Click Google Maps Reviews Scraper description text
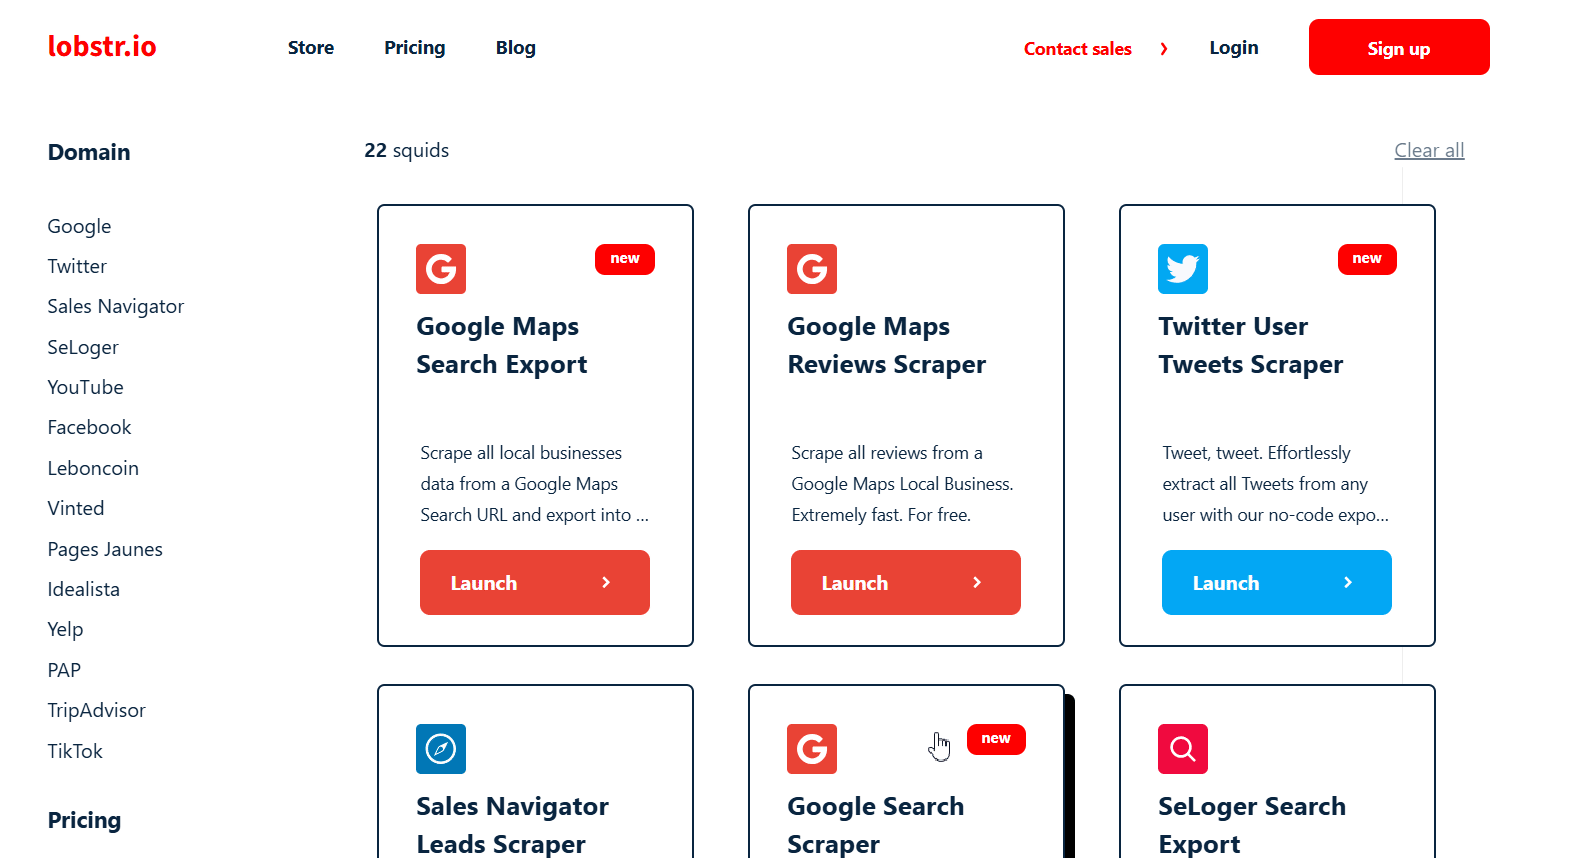The height and width of the screenshot is (858, 1572). coord(902,484)
